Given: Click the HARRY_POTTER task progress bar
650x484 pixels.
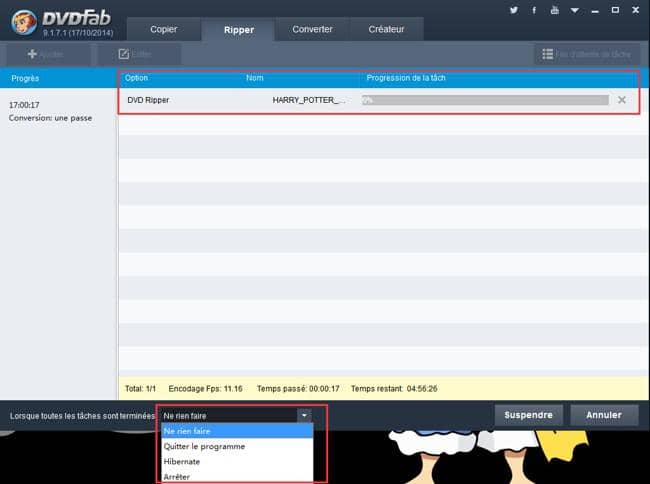Looking at the screenshot, I should (485, 100).
